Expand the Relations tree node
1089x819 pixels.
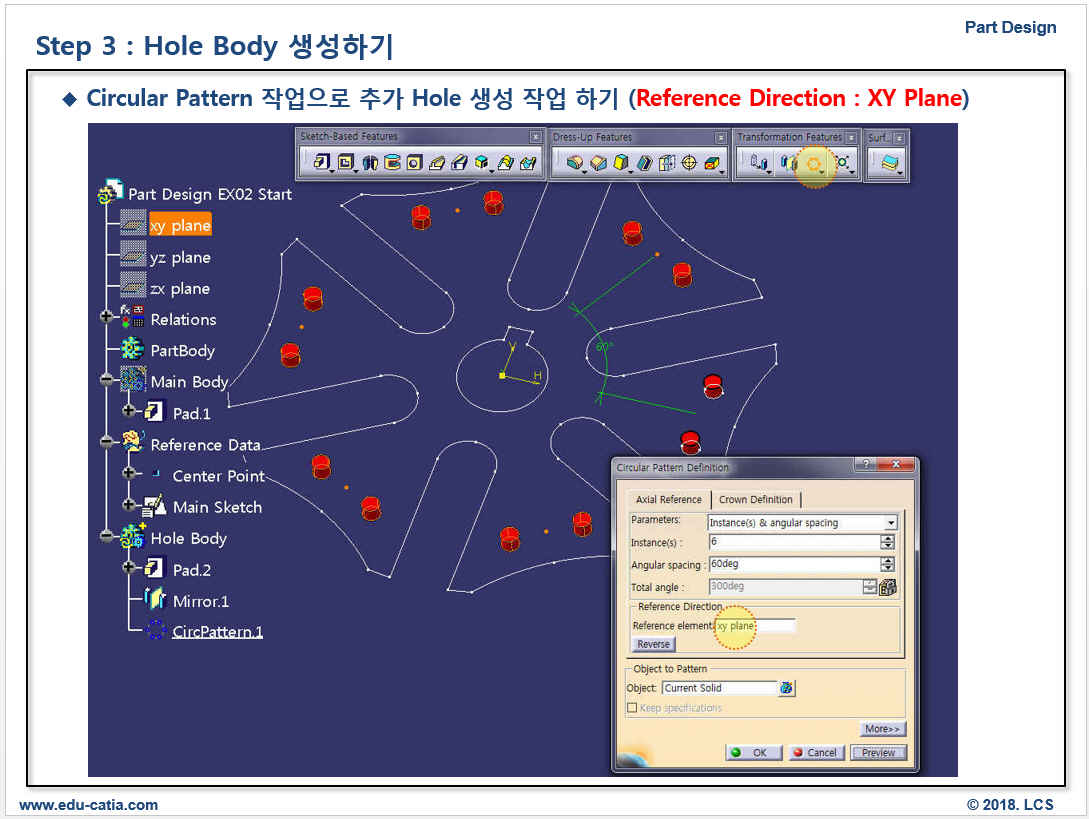(x=107, y=318)
